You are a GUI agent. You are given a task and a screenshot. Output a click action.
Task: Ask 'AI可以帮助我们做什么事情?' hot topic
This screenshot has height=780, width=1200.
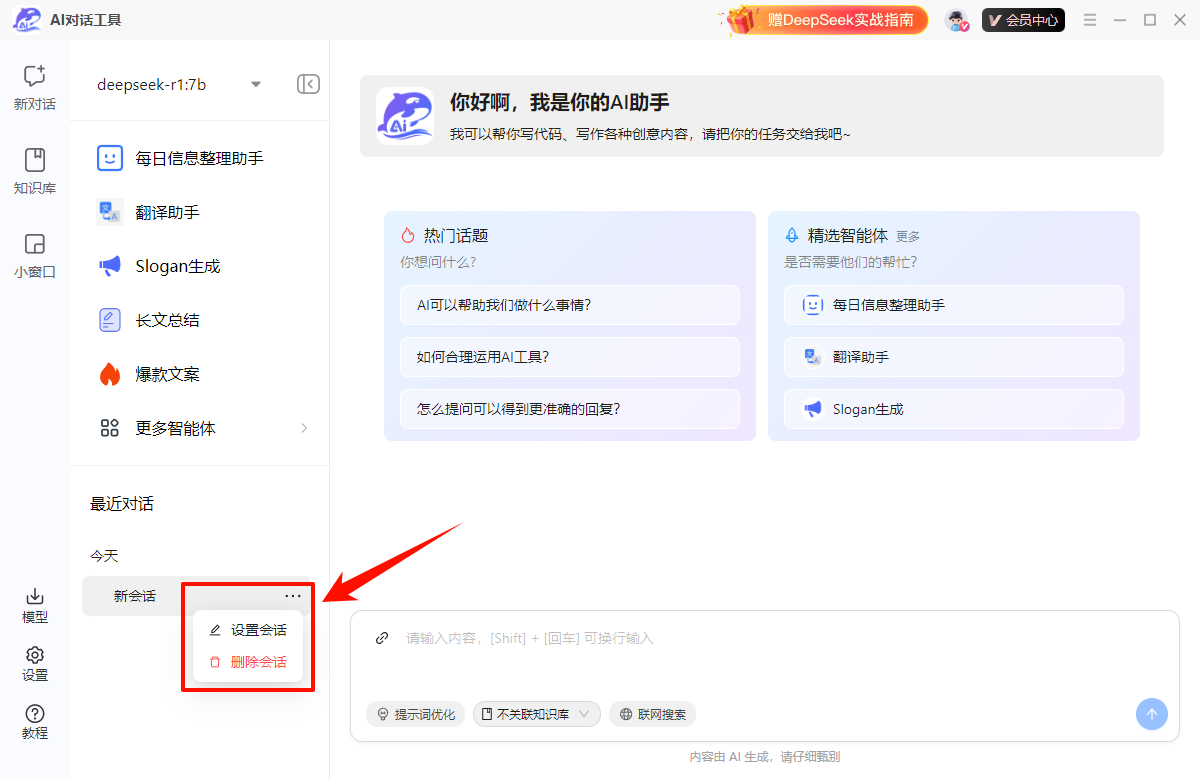click(570, 305)
